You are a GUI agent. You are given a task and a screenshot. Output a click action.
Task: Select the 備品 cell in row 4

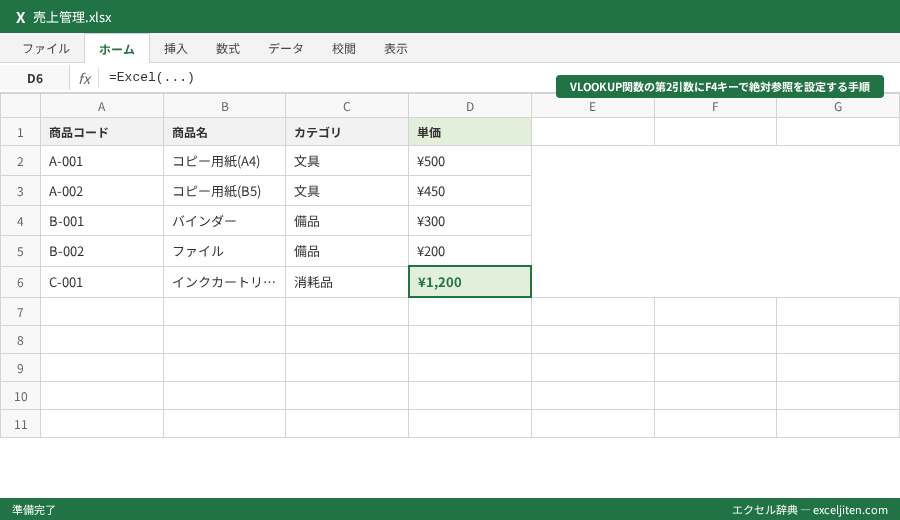pos(347,221)
